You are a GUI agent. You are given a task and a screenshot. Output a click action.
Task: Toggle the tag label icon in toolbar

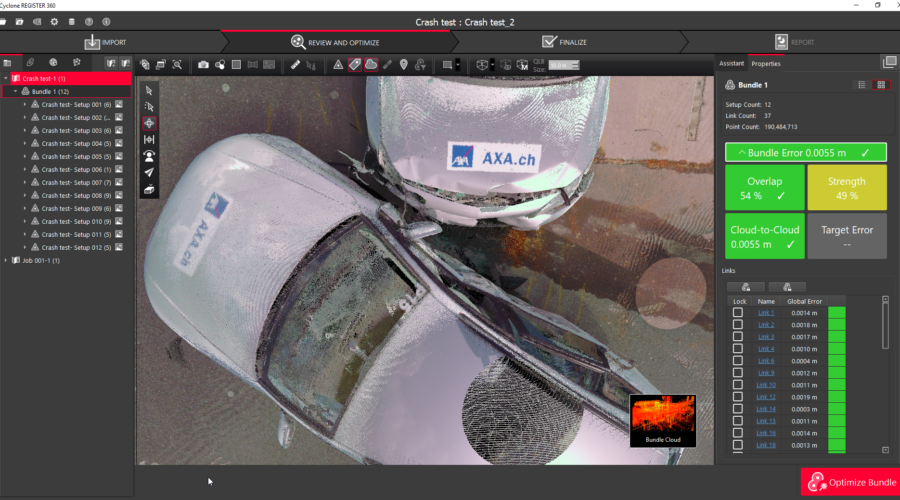pos(355,65)
